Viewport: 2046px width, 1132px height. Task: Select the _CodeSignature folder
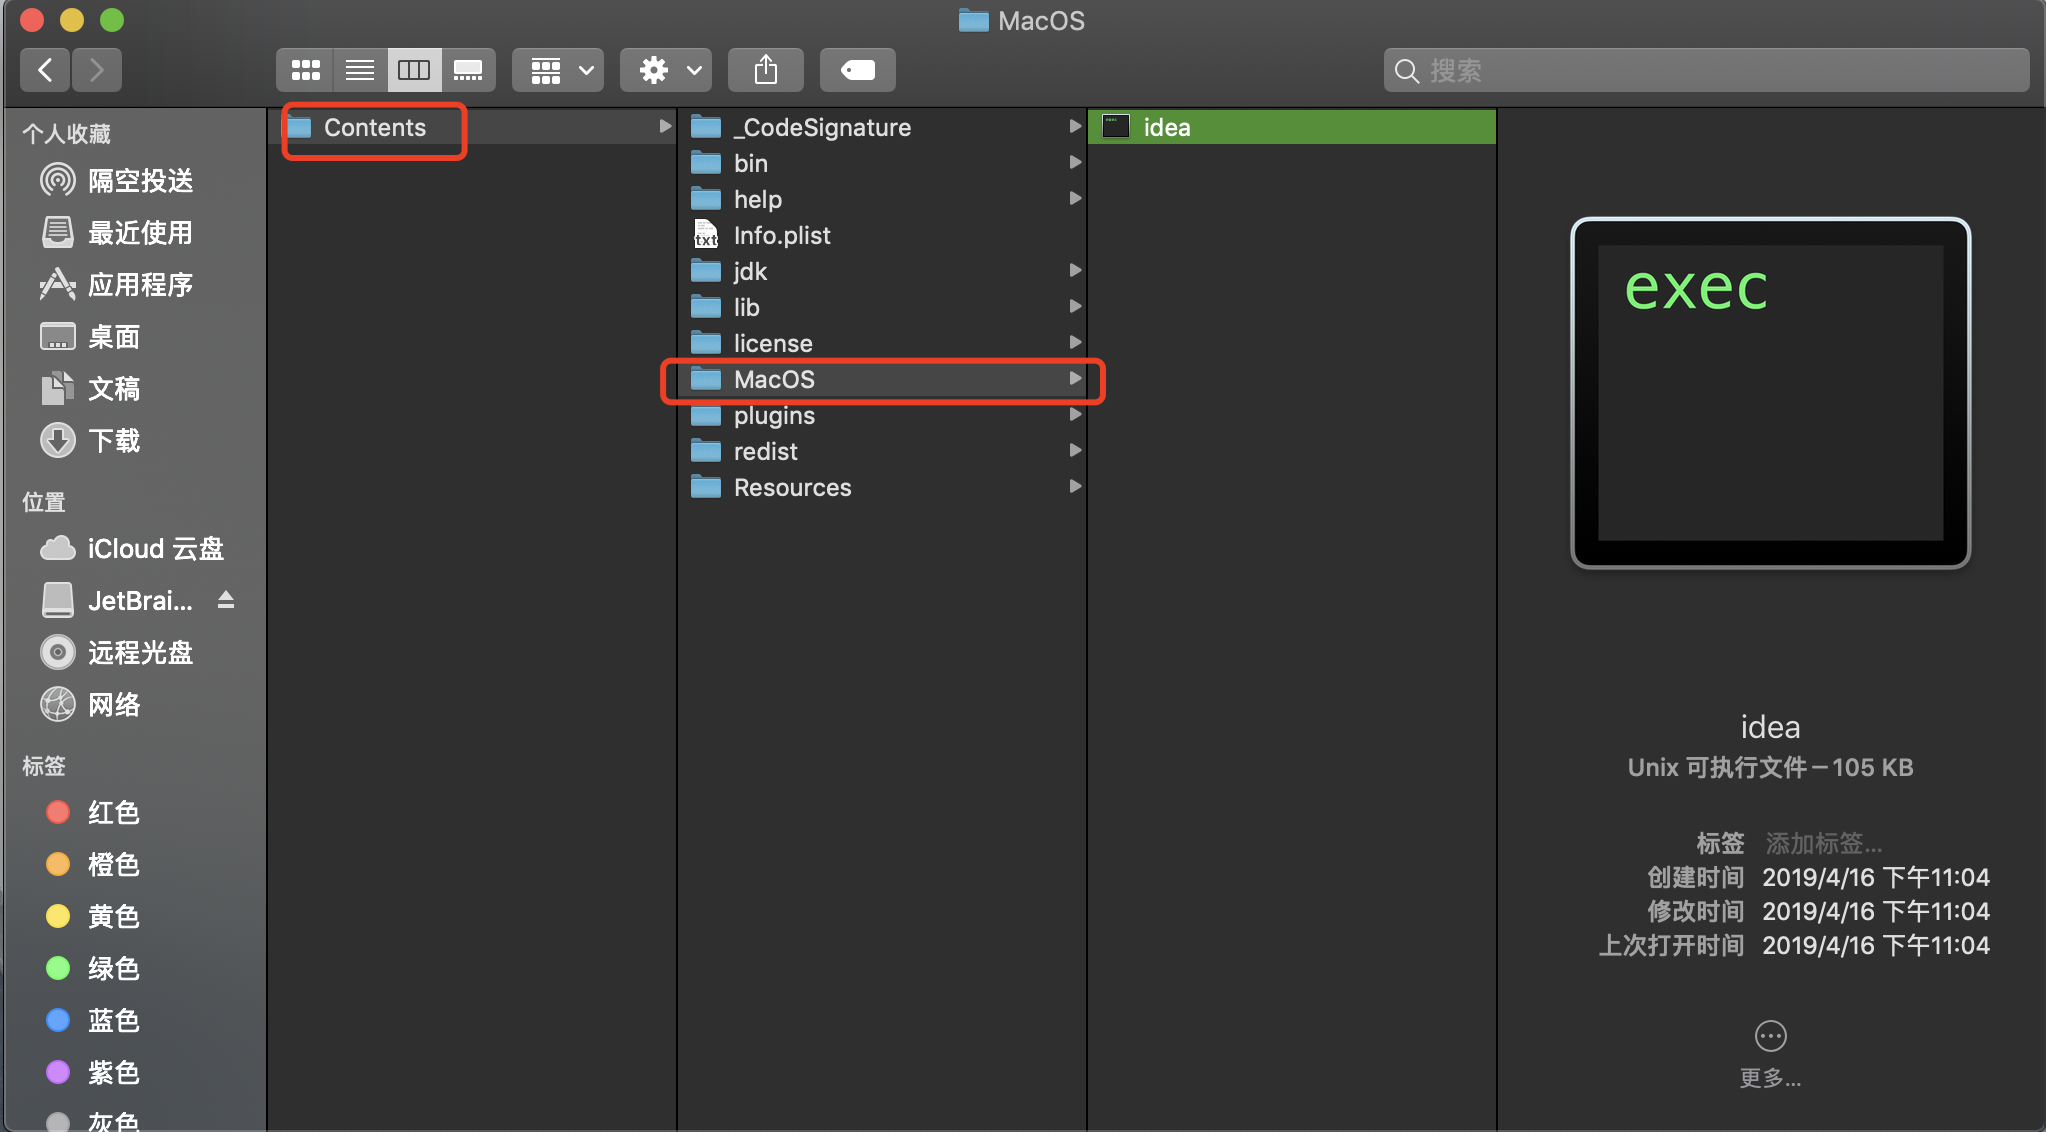coord(881,127)
